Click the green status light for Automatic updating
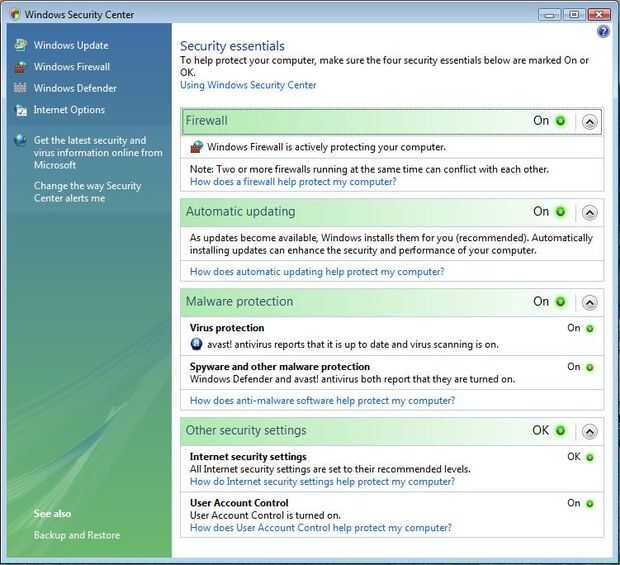Screen dimensions: 620x565 pos(560,212)
